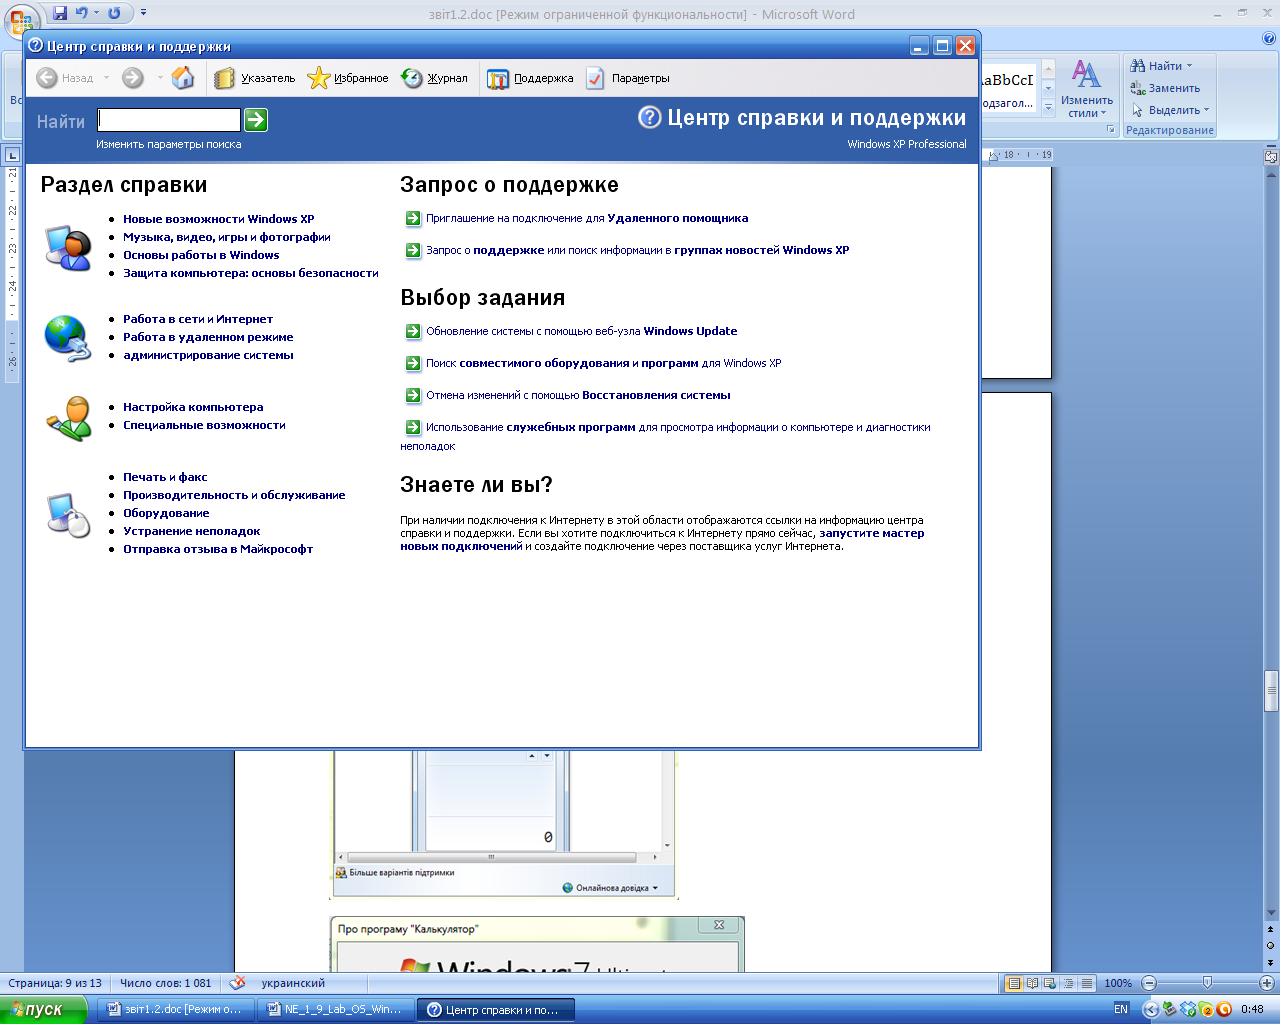The height and width of the screenshot is (1024, 1280).
Task: Open Музыка, видео, игры и фотографии topic
Action: point(227,237)
